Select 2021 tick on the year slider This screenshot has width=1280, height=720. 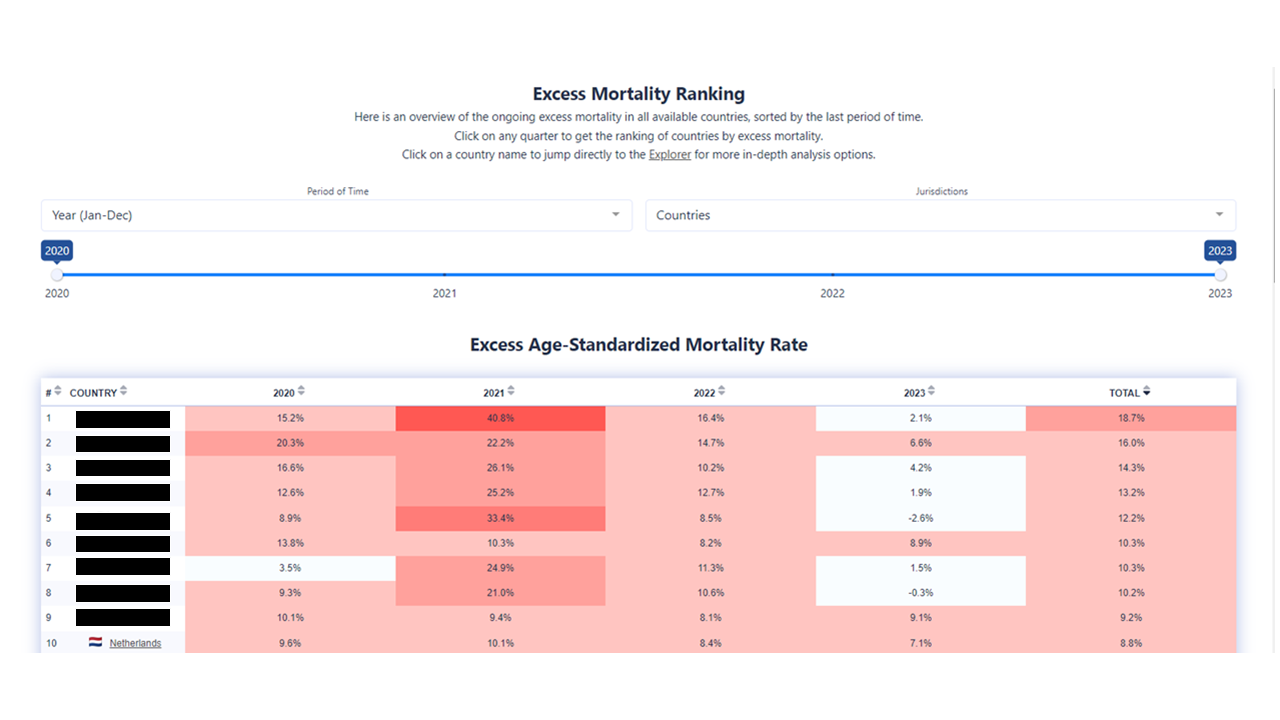pyautogui.click(x=445, y=275)
